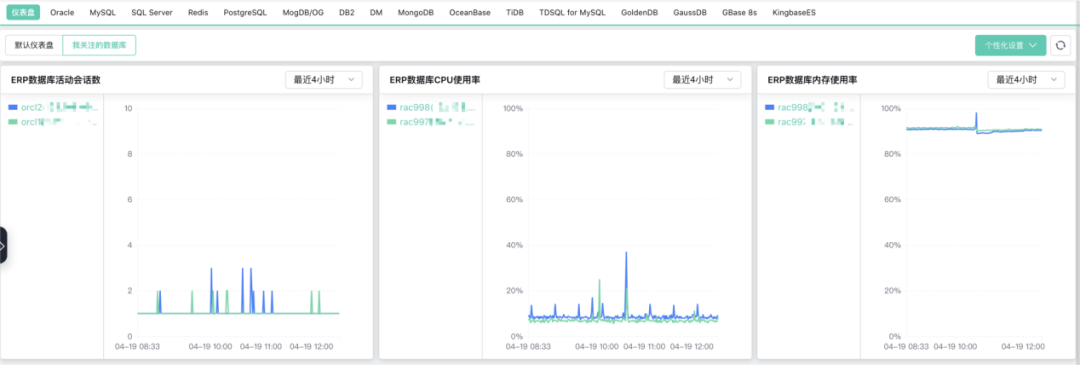This screenshot has width=1080, height=365.
Task: Expand the collapsed left sidebar handle
Action: 3,245
